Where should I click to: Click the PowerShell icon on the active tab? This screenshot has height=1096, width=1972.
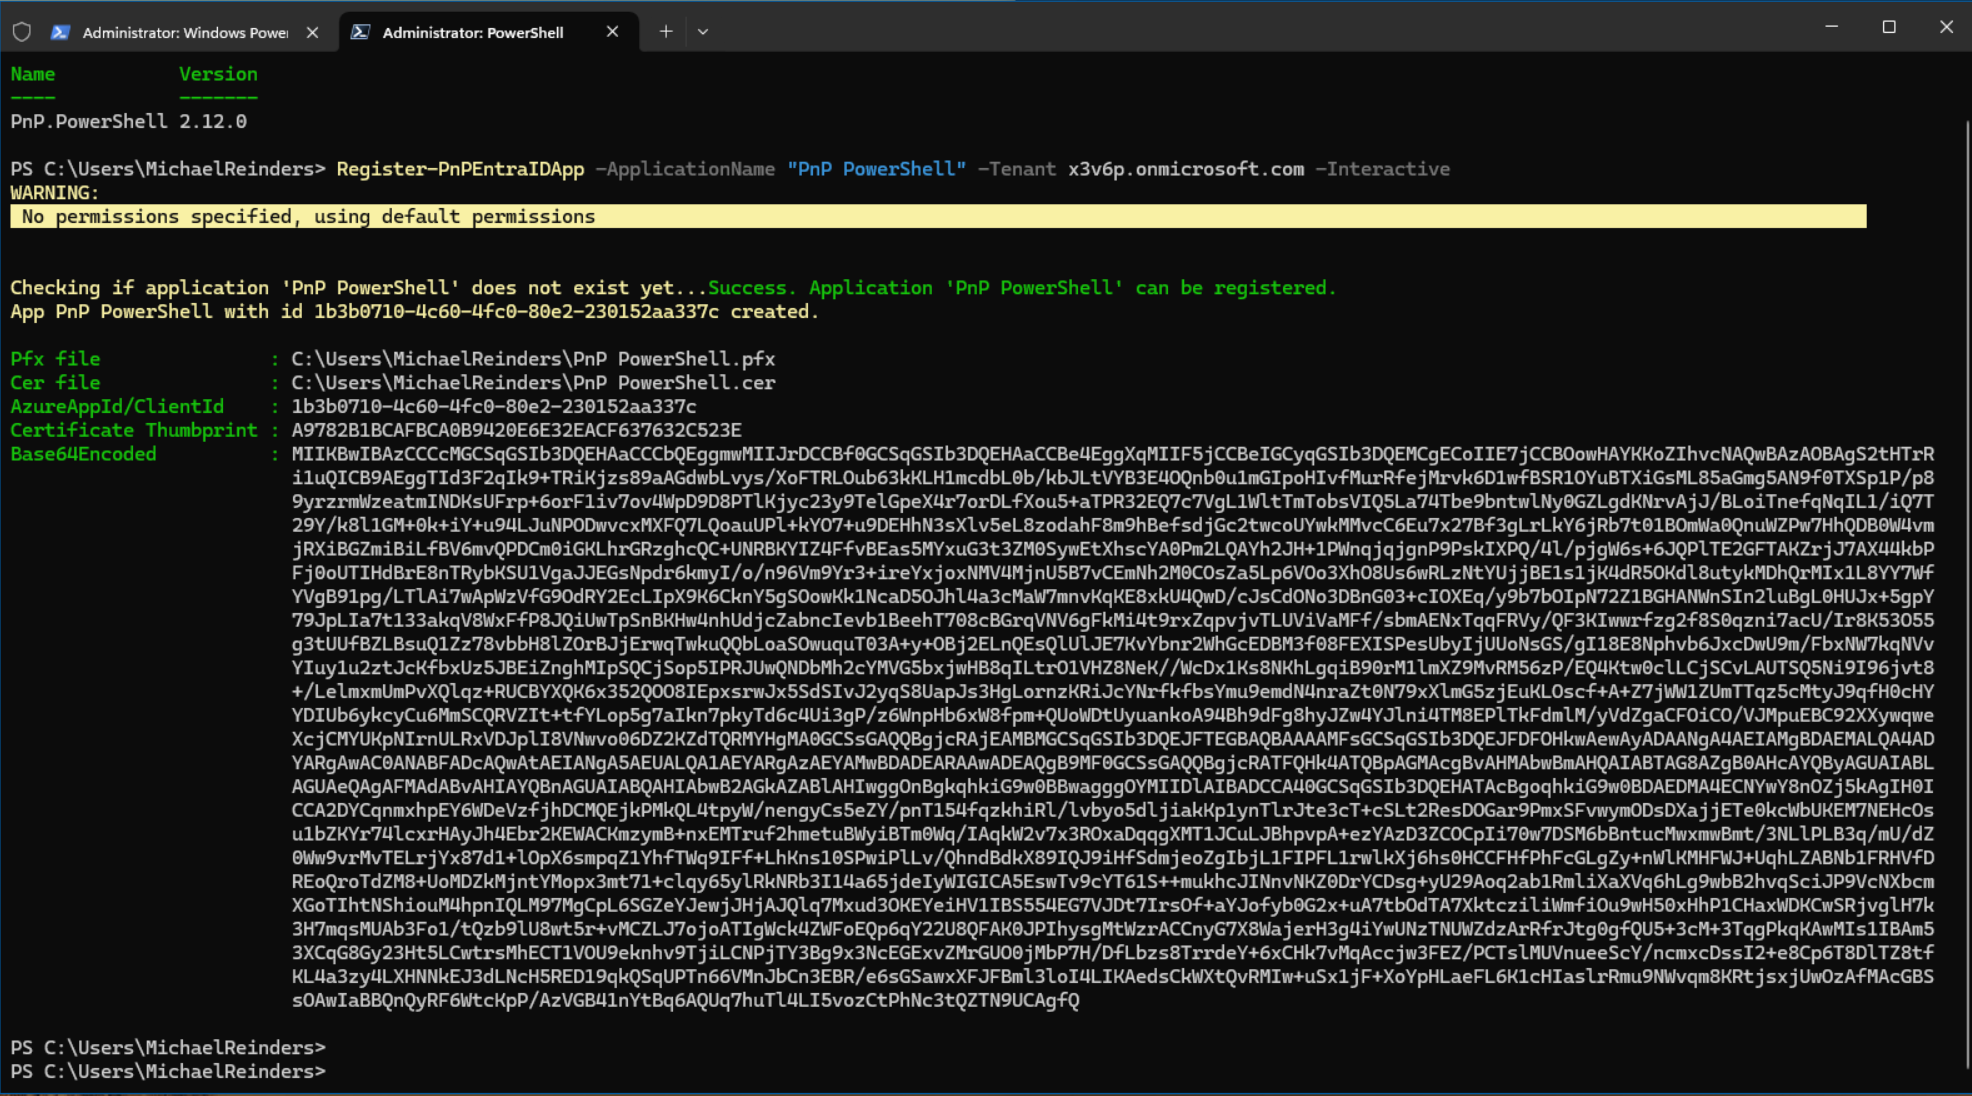tap(361, 32)
